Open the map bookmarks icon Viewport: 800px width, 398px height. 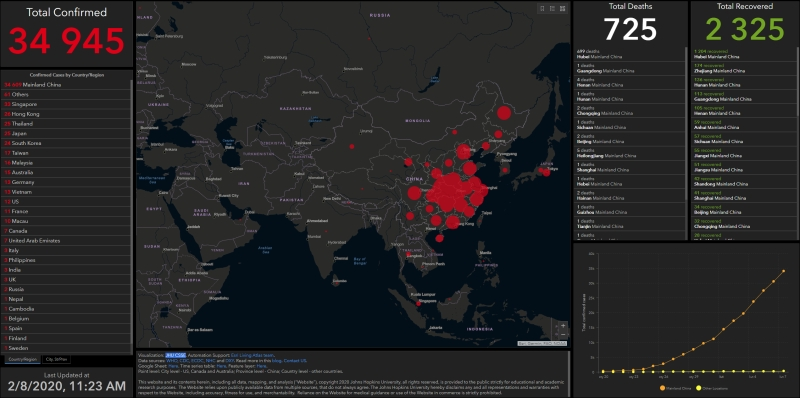(x=542, y=8)
